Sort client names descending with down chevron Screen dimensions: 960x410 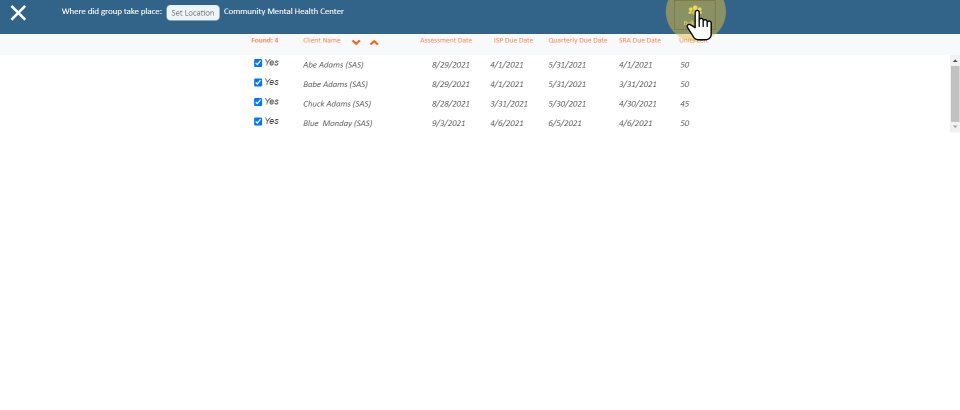[x=356, y=42]
